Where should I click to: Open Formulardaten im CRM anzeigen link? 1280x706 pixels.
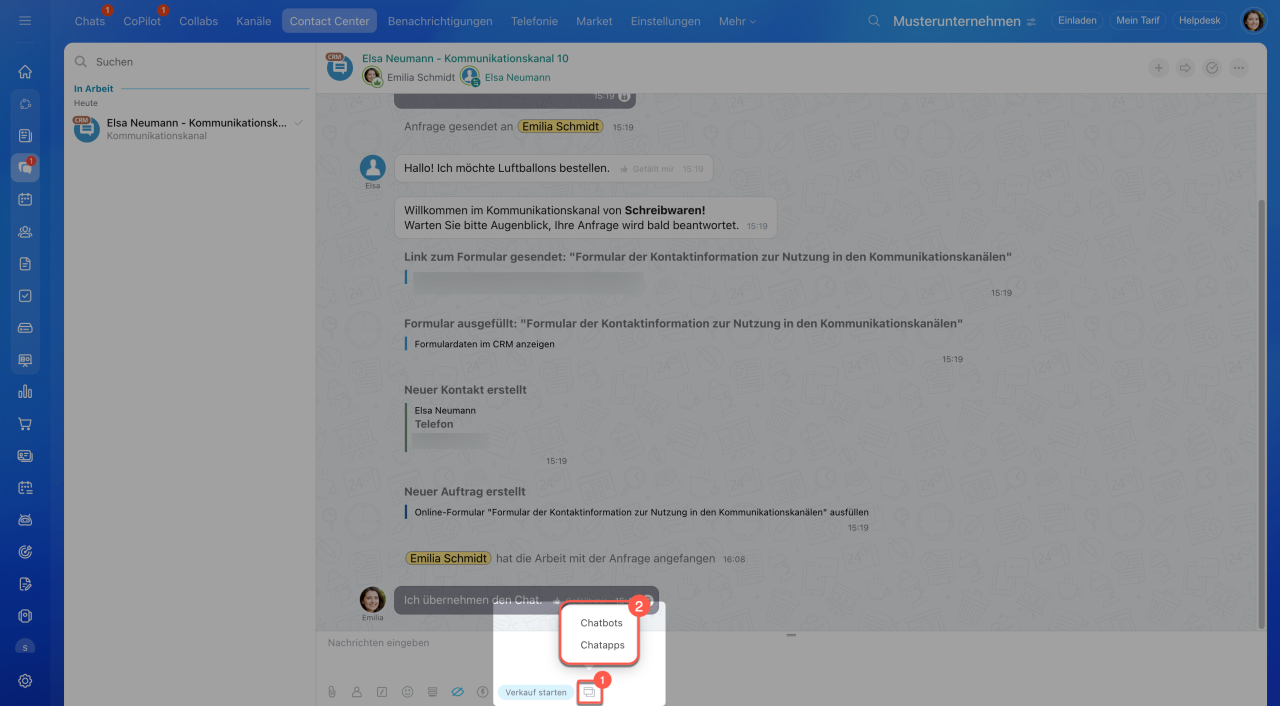(484, 344)
